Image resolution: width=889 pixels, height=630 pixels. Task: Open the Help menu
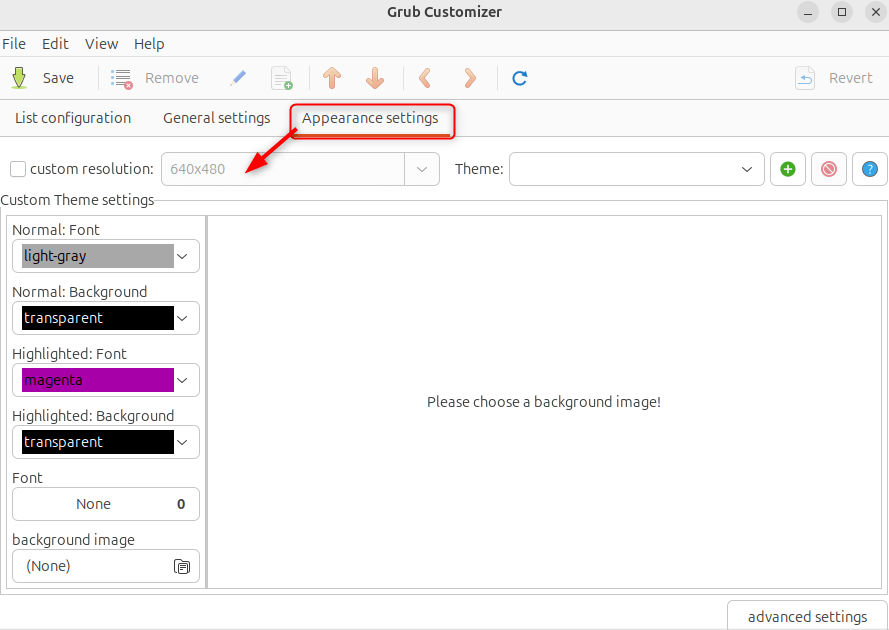(149, 44)
